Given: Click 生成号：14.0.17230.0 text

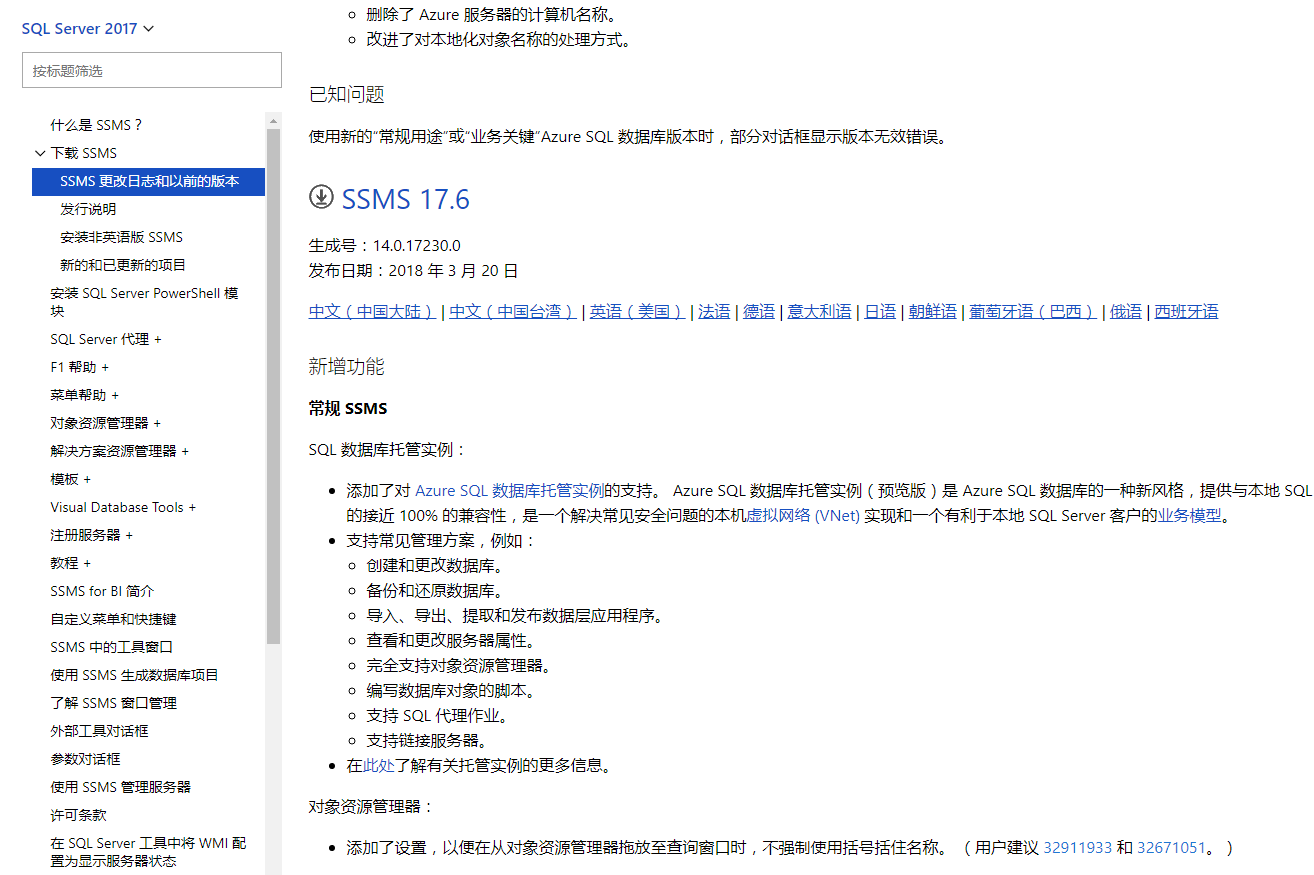Looking at the screenshot, I should point(385,245).
